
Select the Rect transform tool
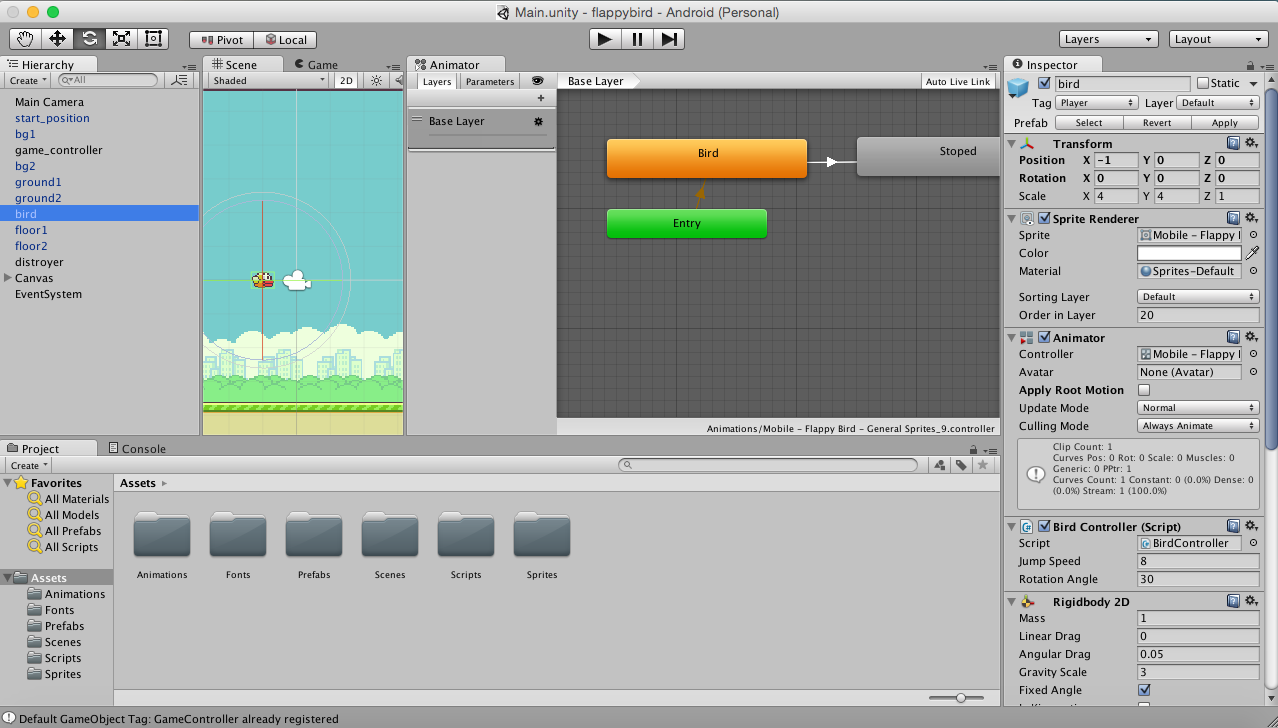[x=153, y=39]
